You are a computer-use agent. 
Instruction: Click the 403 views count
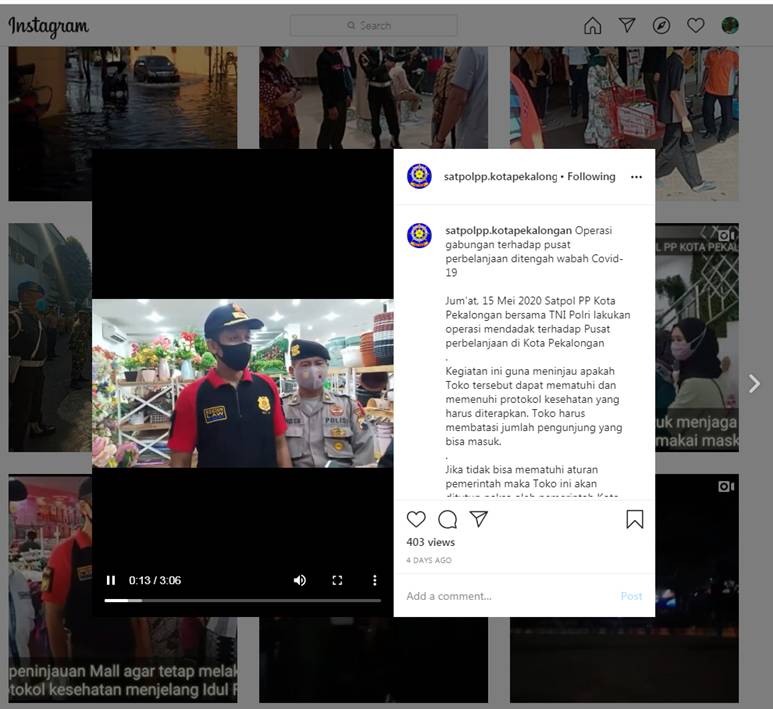pyautogui.click(x=430, y=542)
